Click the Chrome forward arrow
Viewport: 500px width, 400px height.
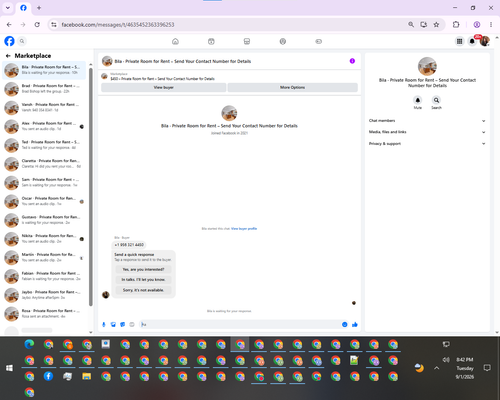pyautogui.click(x=23, y=25)
